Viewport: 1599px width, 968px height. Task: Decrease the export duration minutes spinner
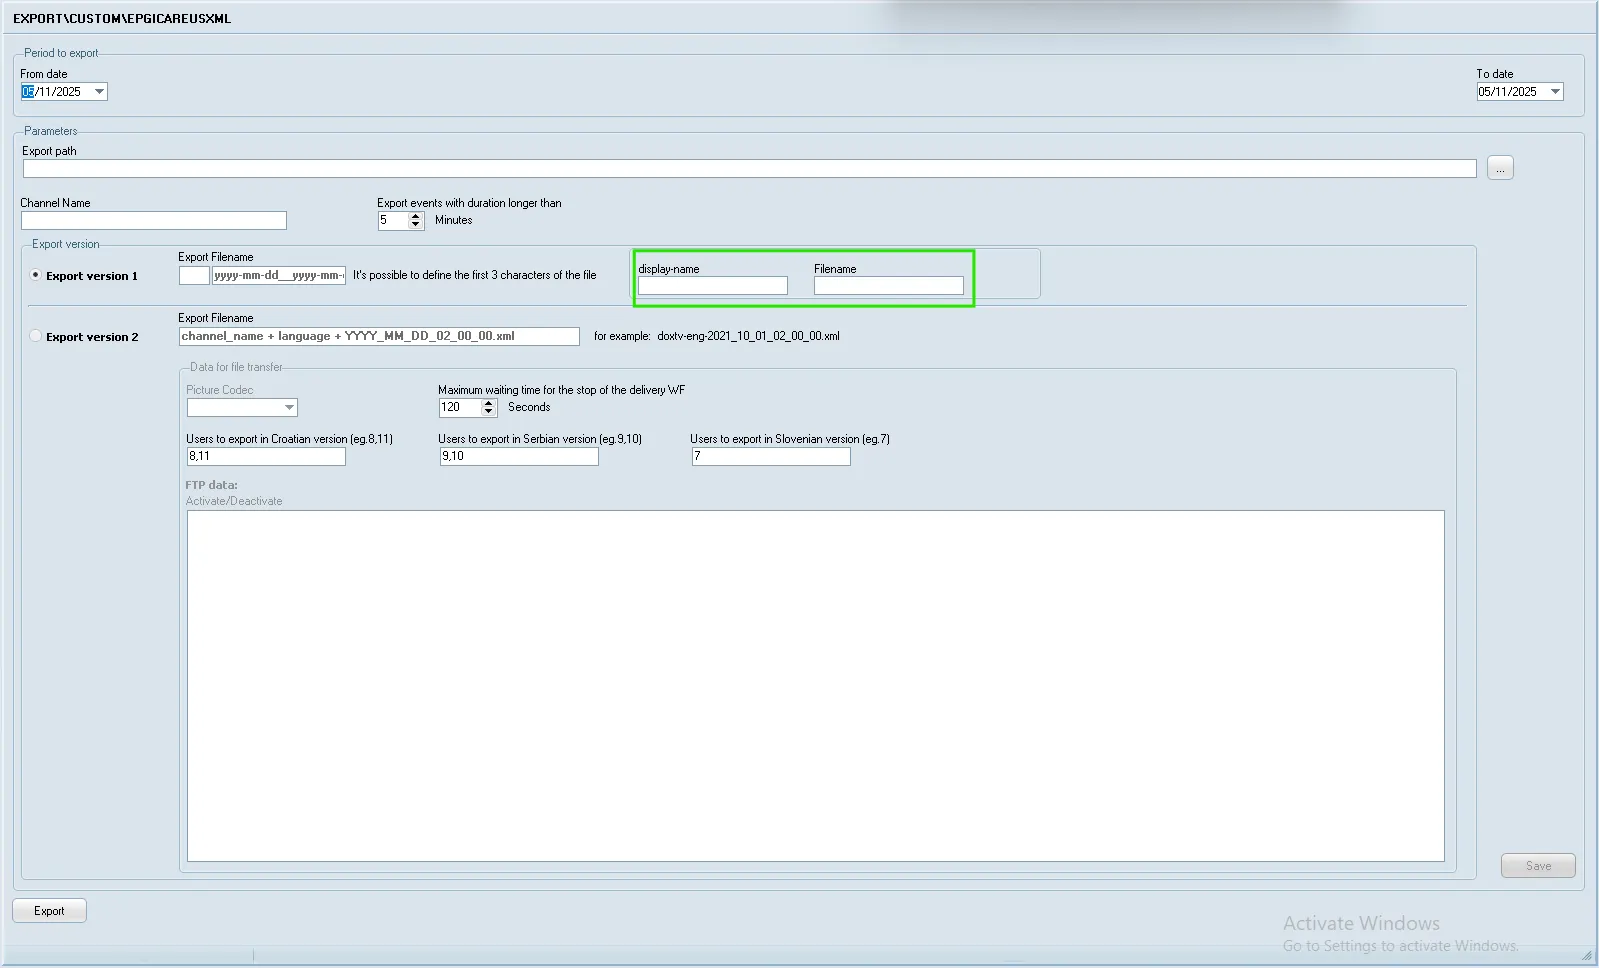coord(416,225)
